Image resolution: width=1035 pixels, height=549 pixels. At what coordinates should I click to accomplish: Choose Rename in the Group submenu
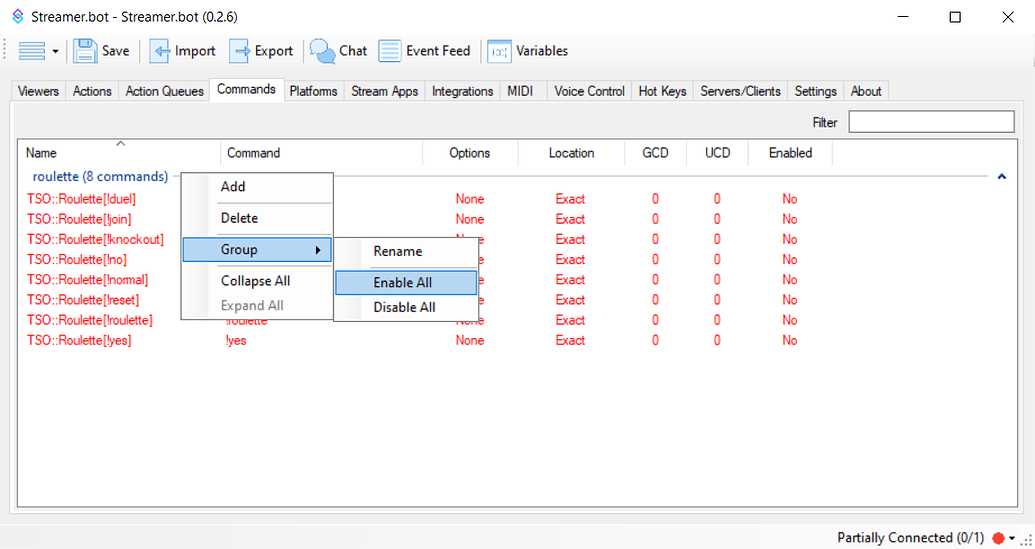(x=405, y=251)
